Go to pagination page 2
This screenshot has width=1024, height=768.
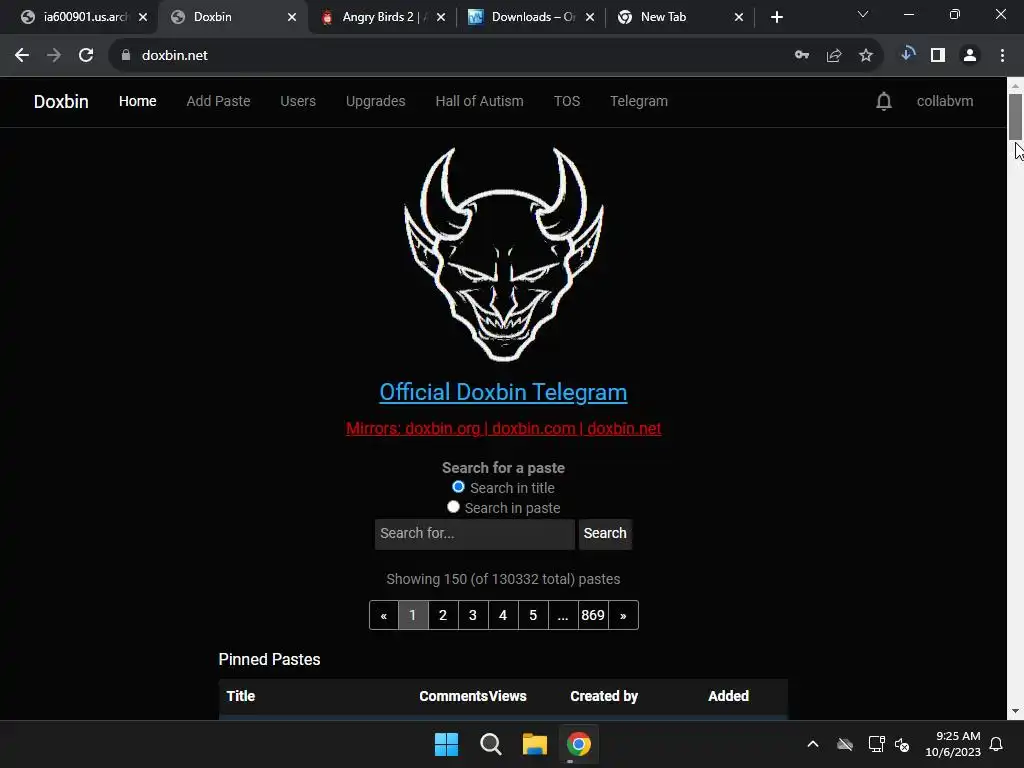[443, 615]
